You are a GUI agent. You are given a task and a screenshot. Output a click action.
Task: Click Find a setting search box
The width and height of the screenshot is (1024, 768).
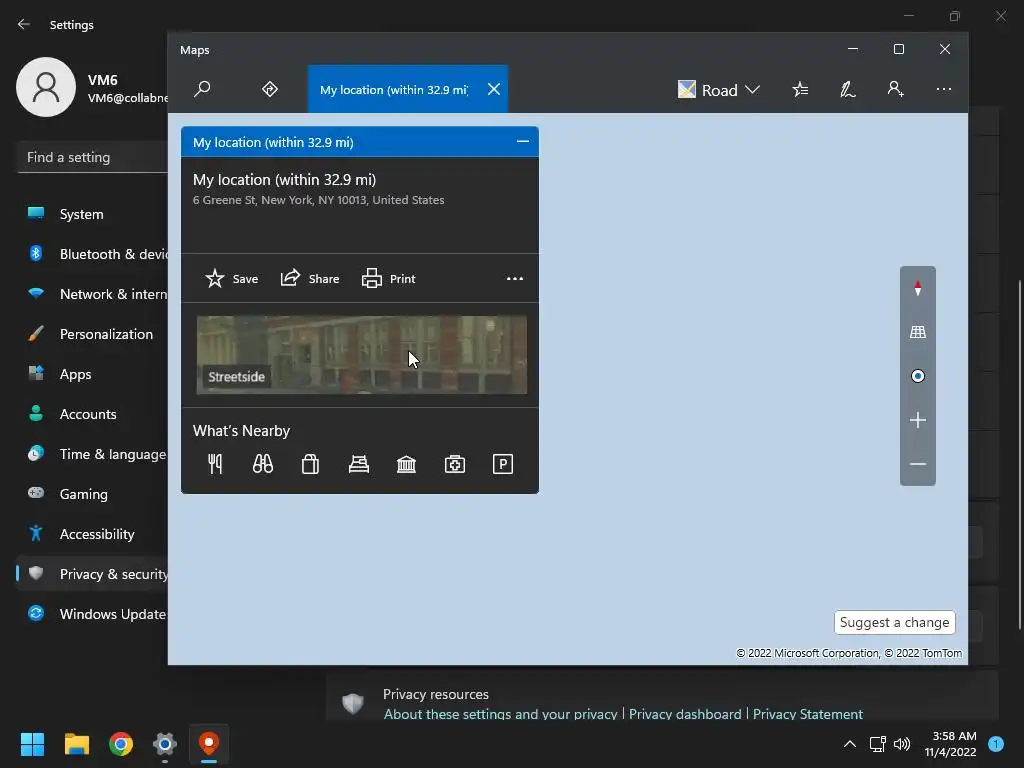[93, 157]
